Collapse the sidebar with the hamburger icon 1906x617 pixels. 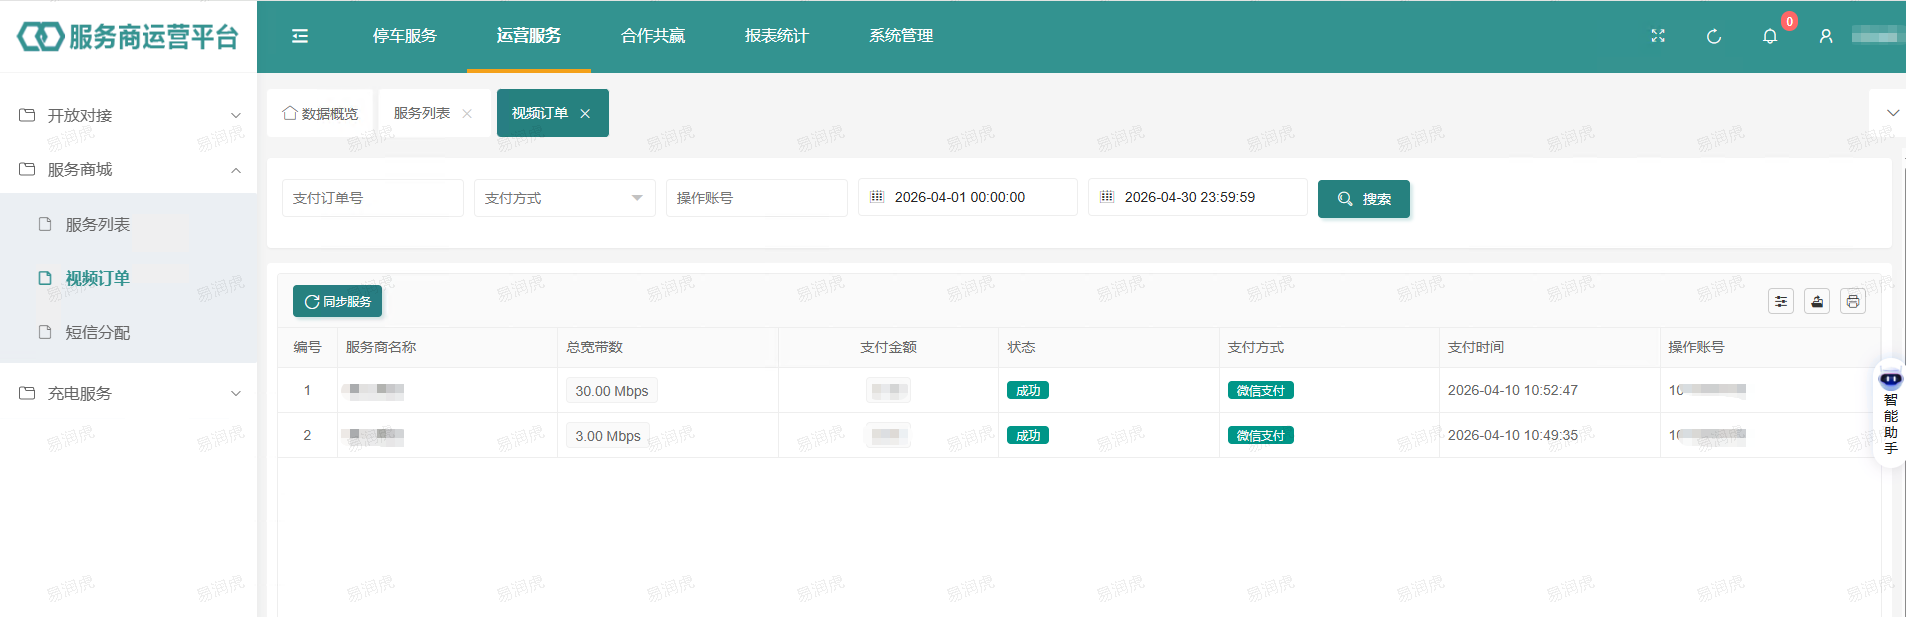click(299, 36)
